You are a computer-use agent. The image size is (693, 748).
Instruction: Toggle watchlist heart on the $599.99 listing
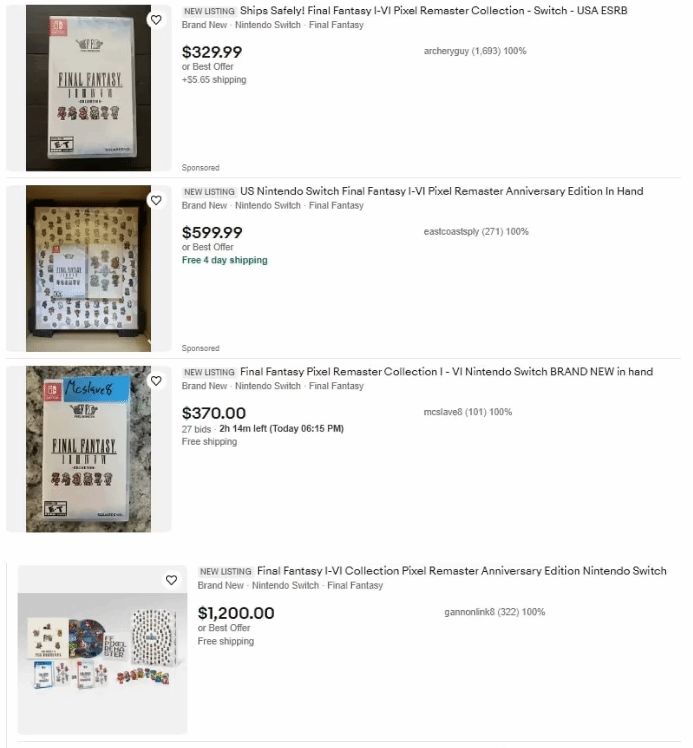(x=156, y=200)
